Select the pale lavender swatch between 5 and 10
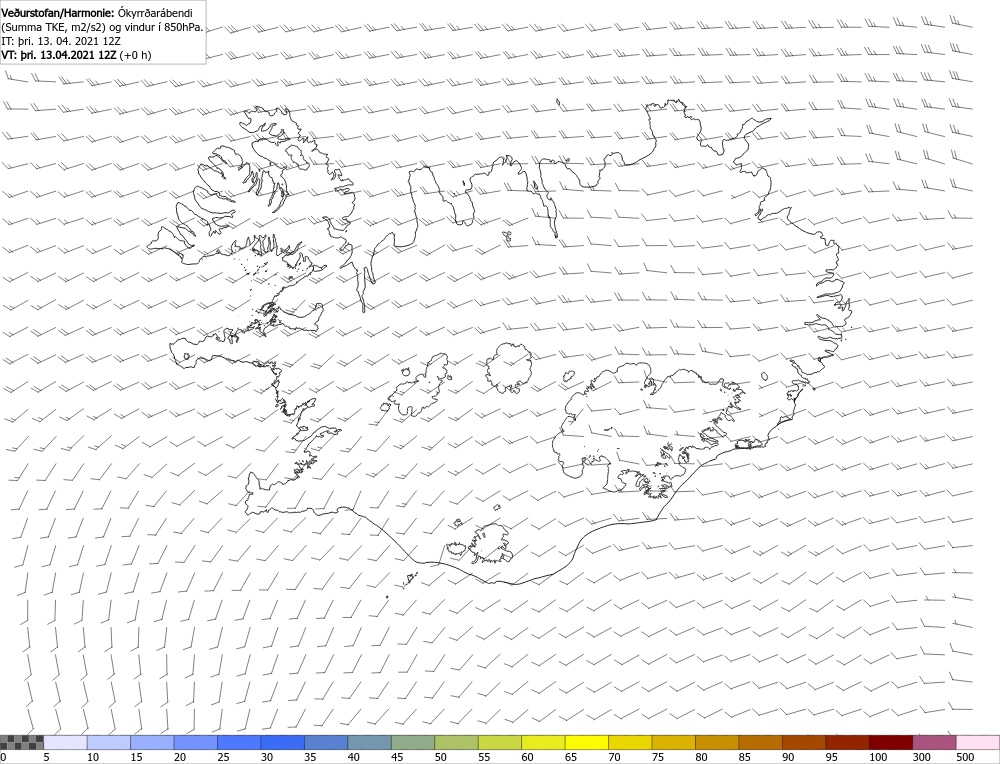Viewport: 1000px width, 764px height. point(65,742)
